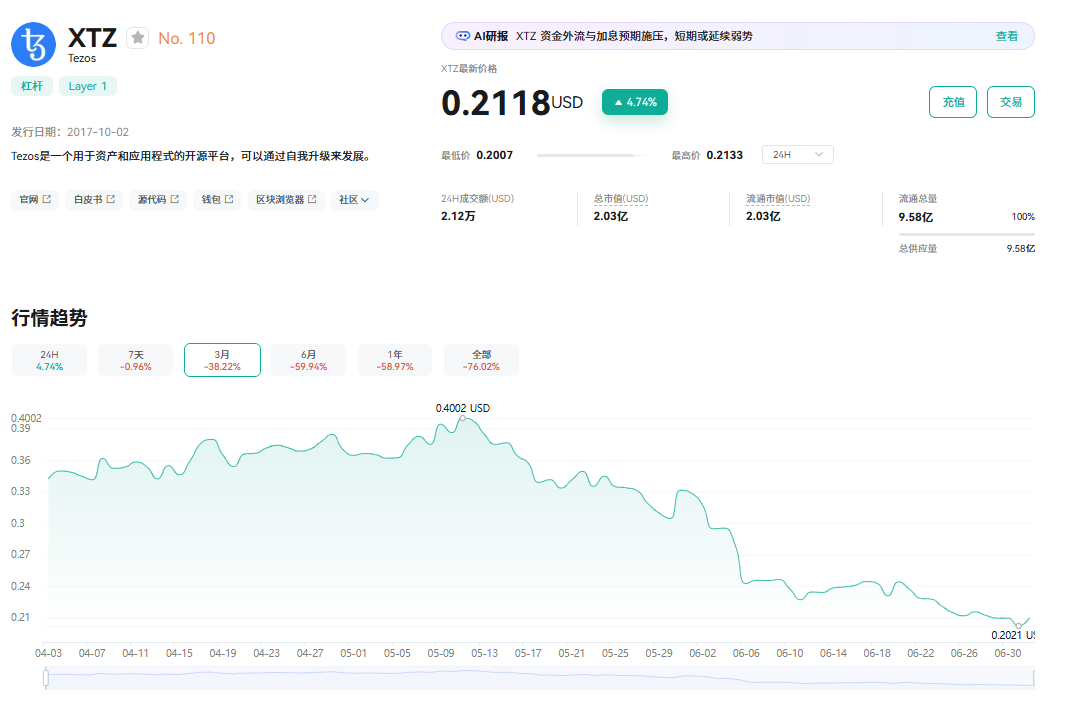The image size is (1076, 728).
Task: Select the 3月 trend tab
Action: tap(222, 360)
